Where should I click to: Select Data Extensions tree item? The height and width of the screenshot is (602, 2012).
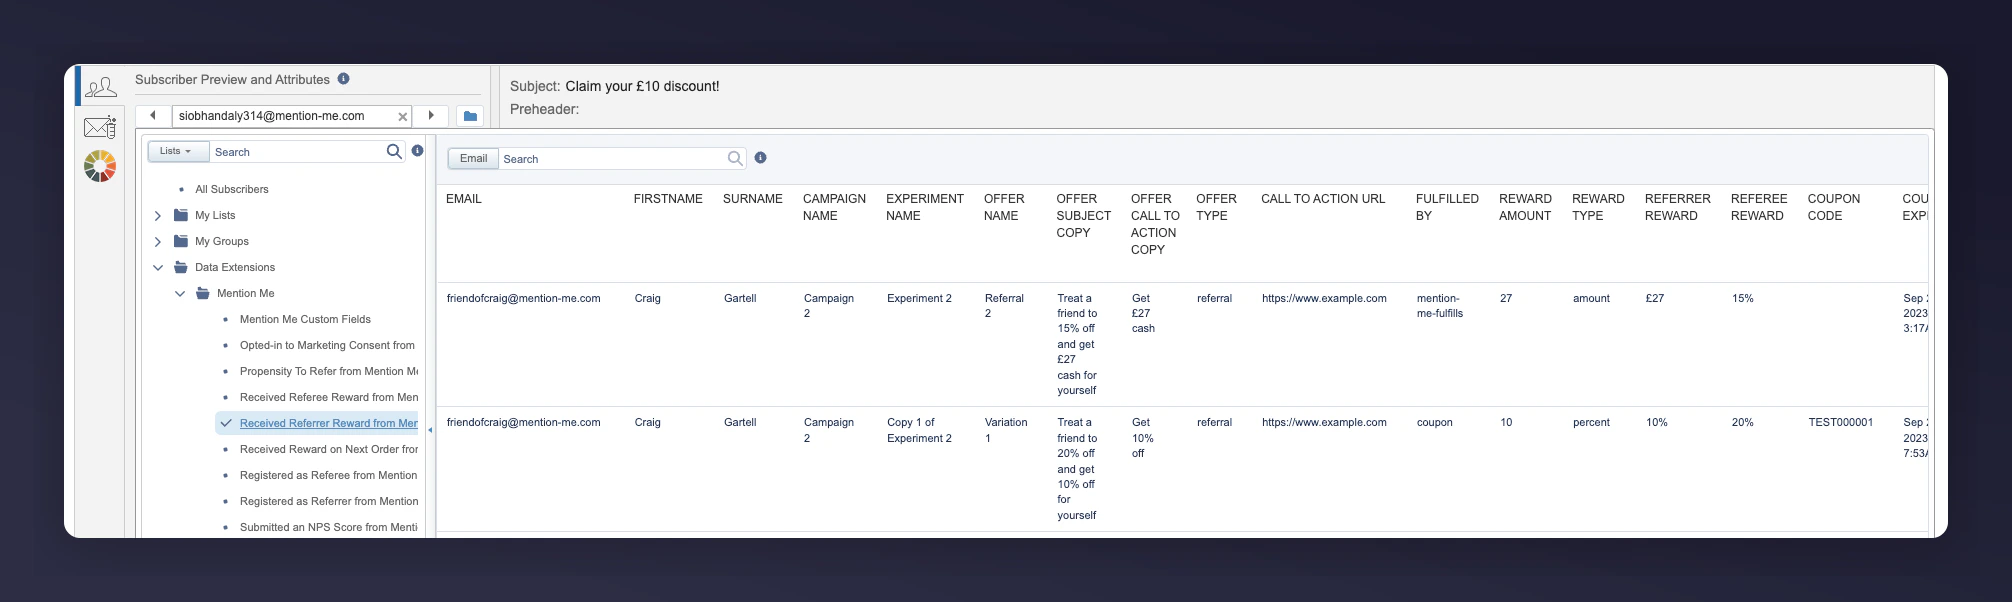(235, 267)
